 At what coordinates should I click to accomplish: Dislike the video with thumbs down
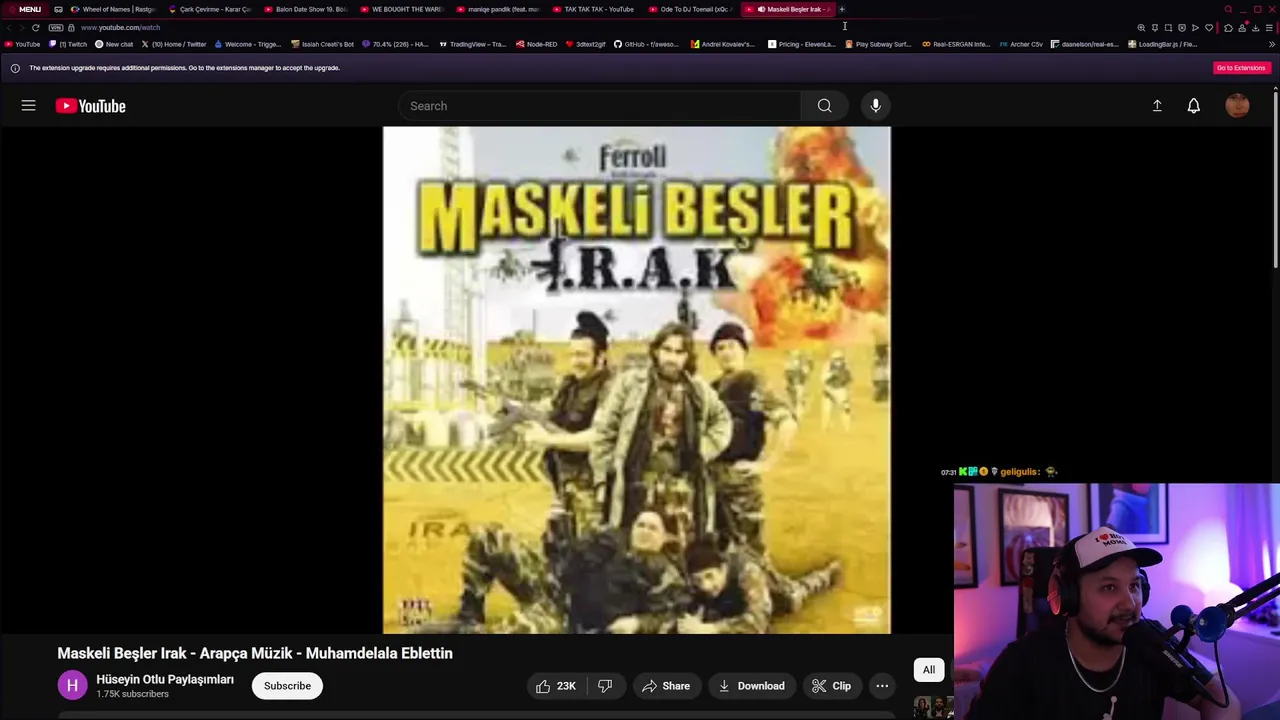click(605, 686)
